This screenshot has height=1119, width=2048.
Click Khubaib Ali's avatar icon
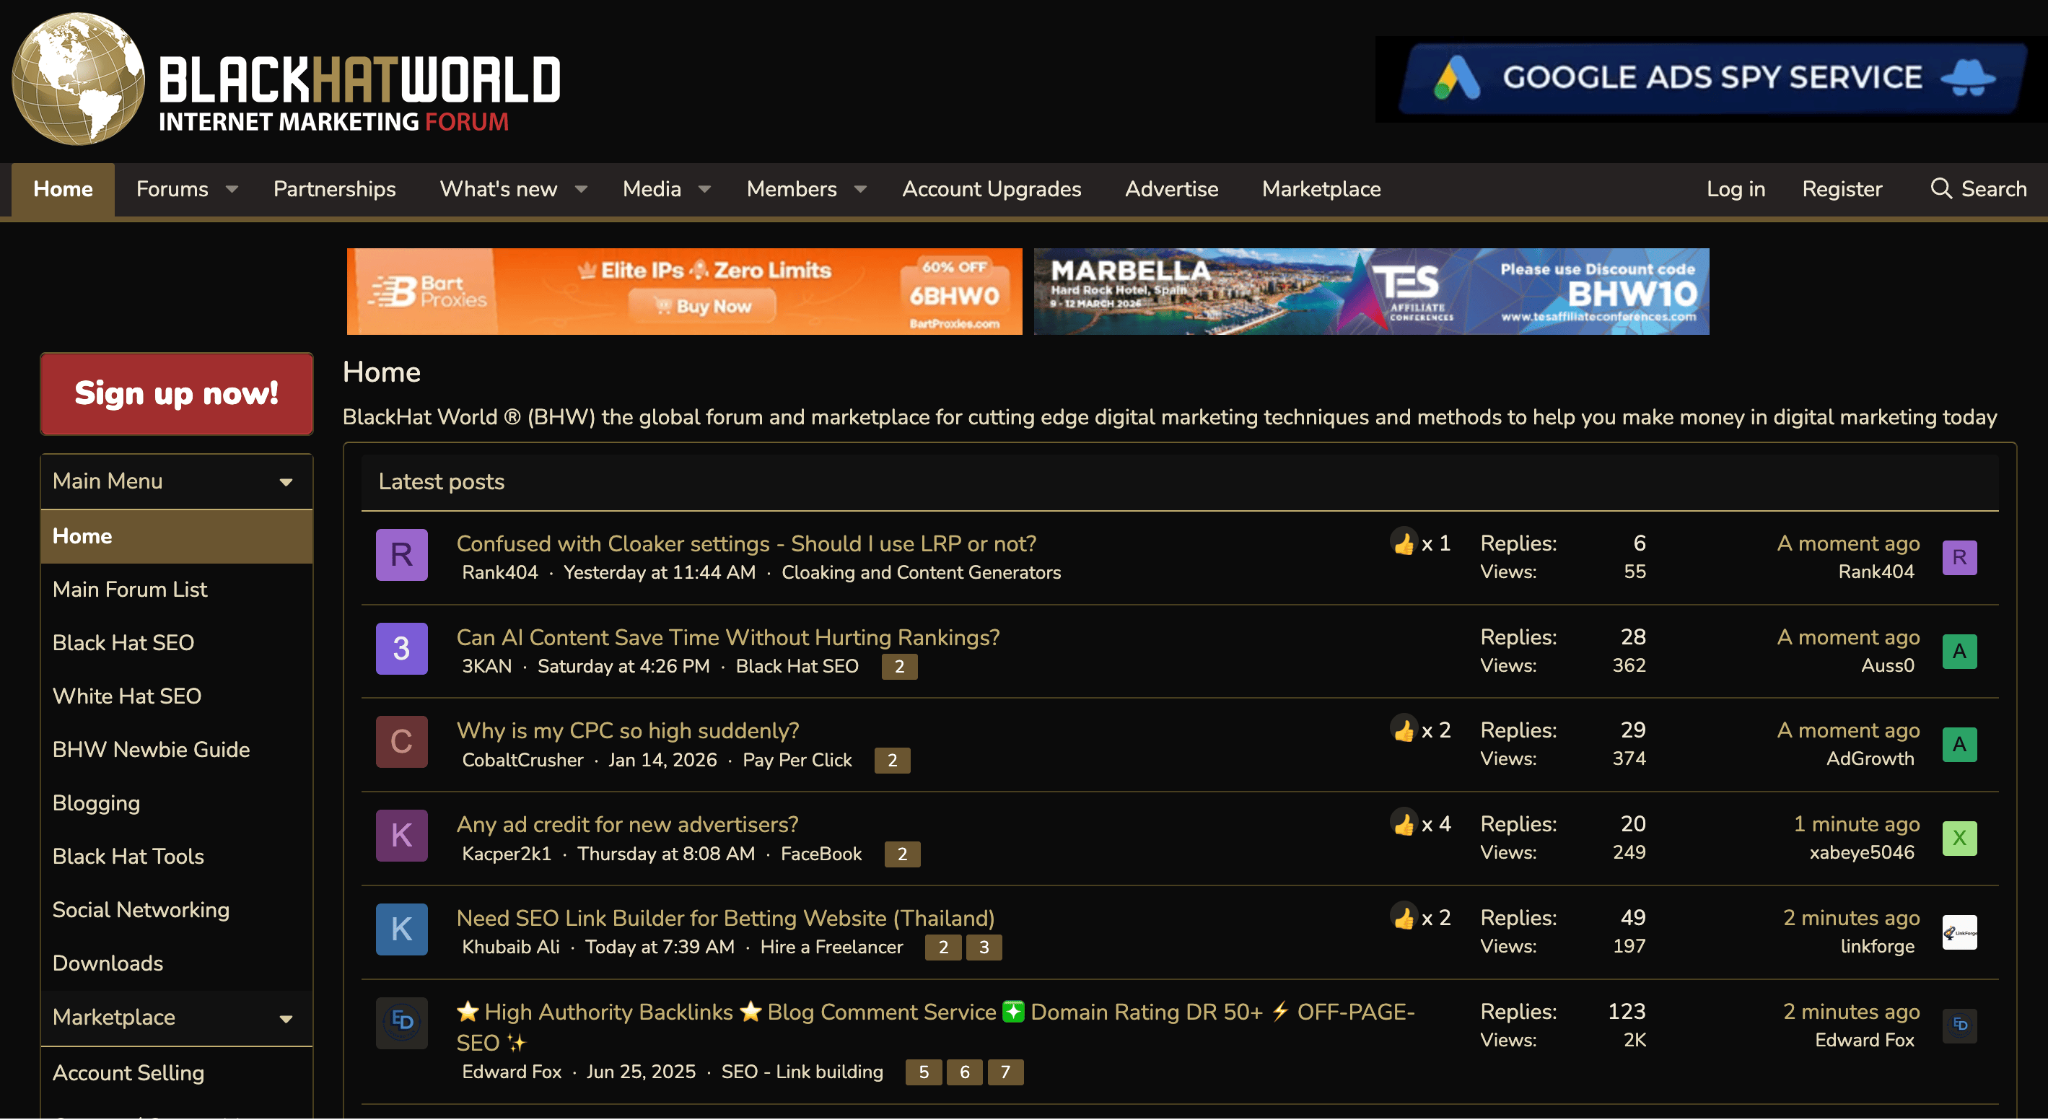tap(401, 929)
